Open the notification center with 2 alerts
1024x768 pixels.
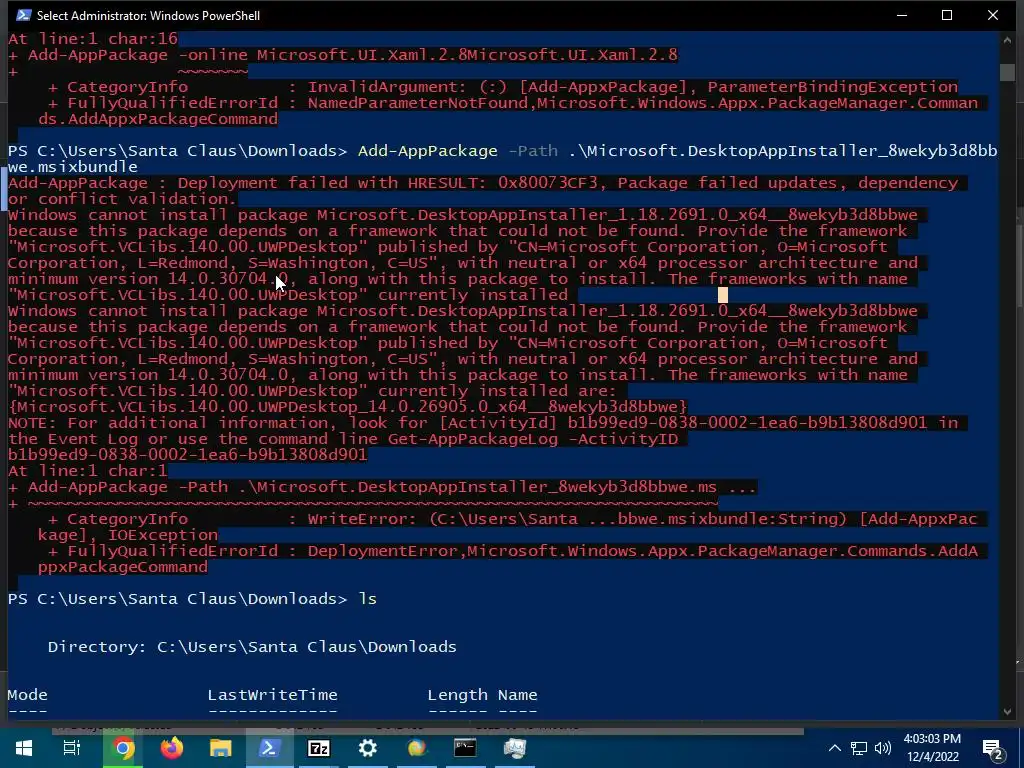993,749
